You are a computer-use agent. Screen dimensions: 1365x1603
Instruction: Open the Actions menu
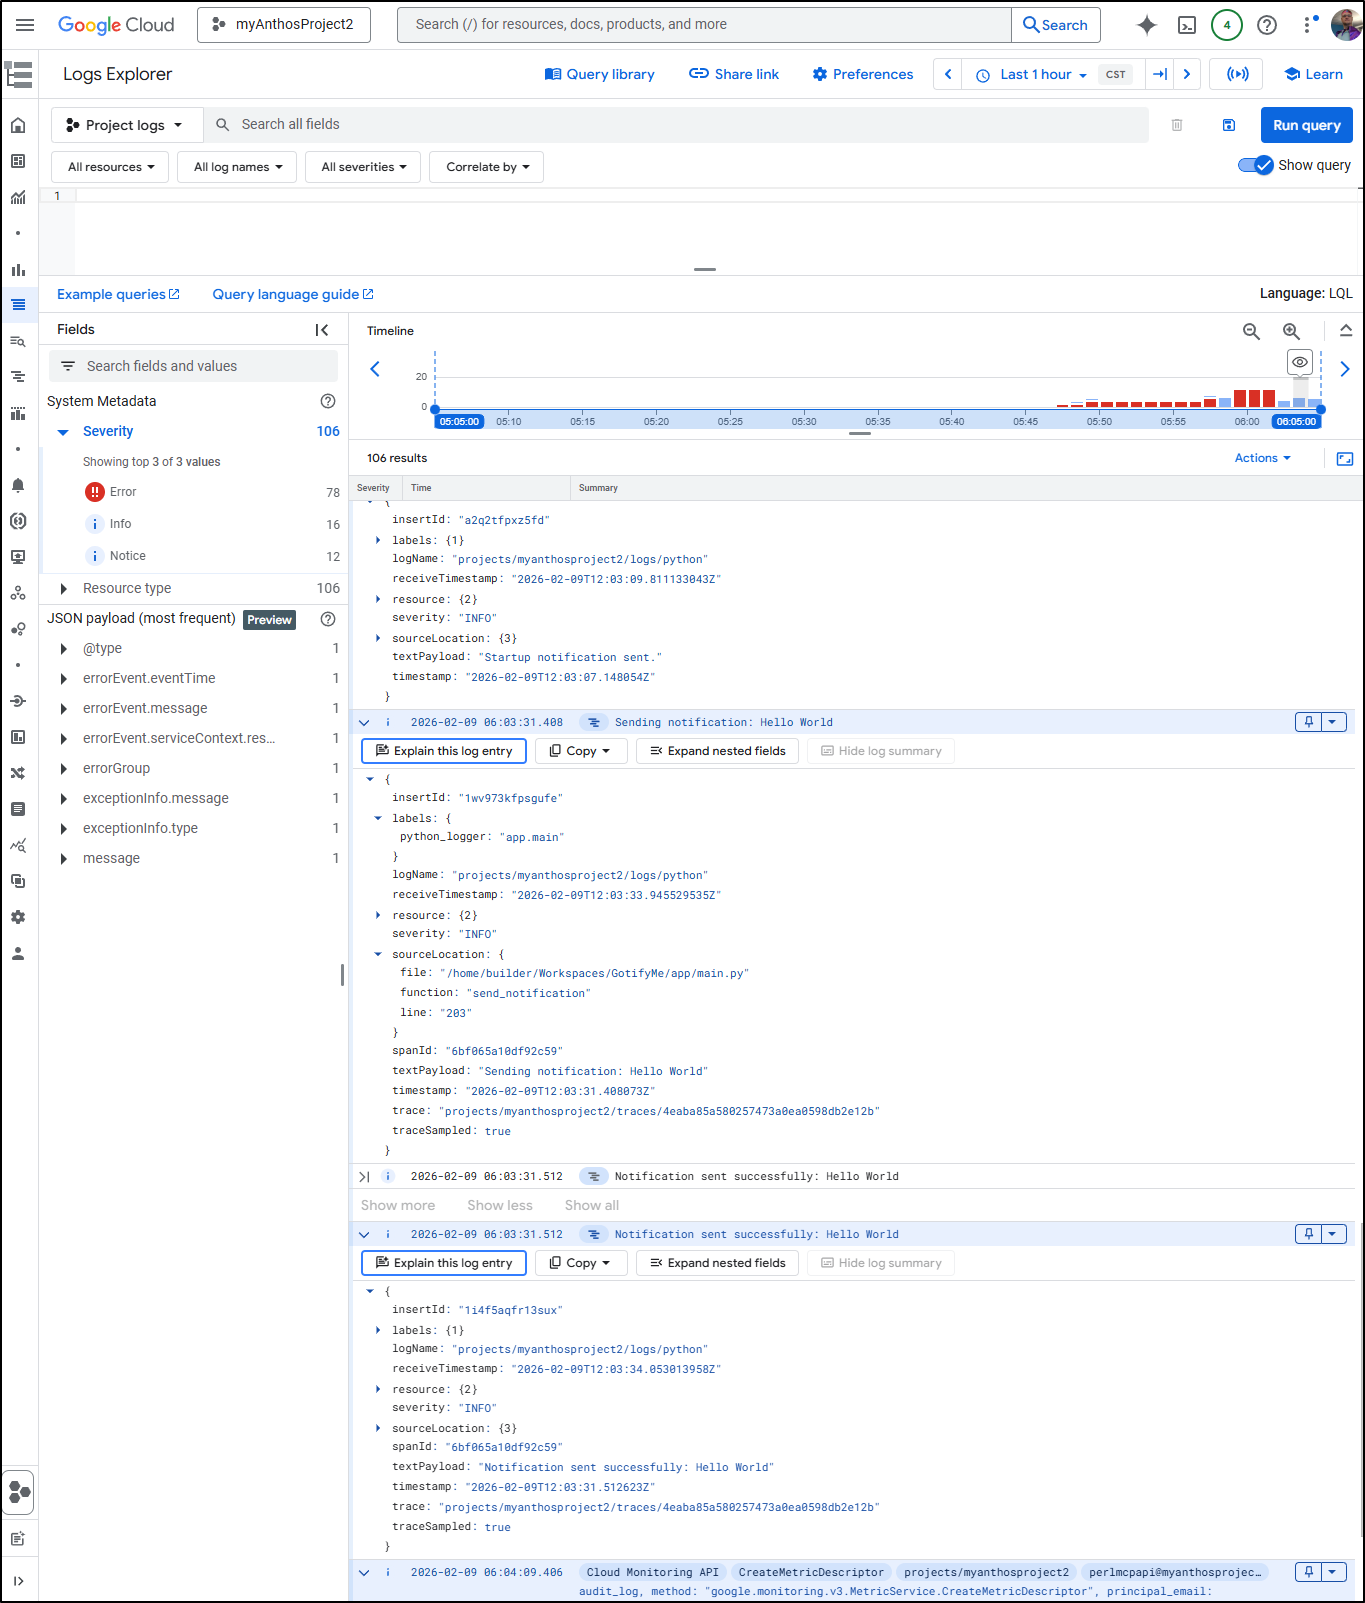(1262, 458)
